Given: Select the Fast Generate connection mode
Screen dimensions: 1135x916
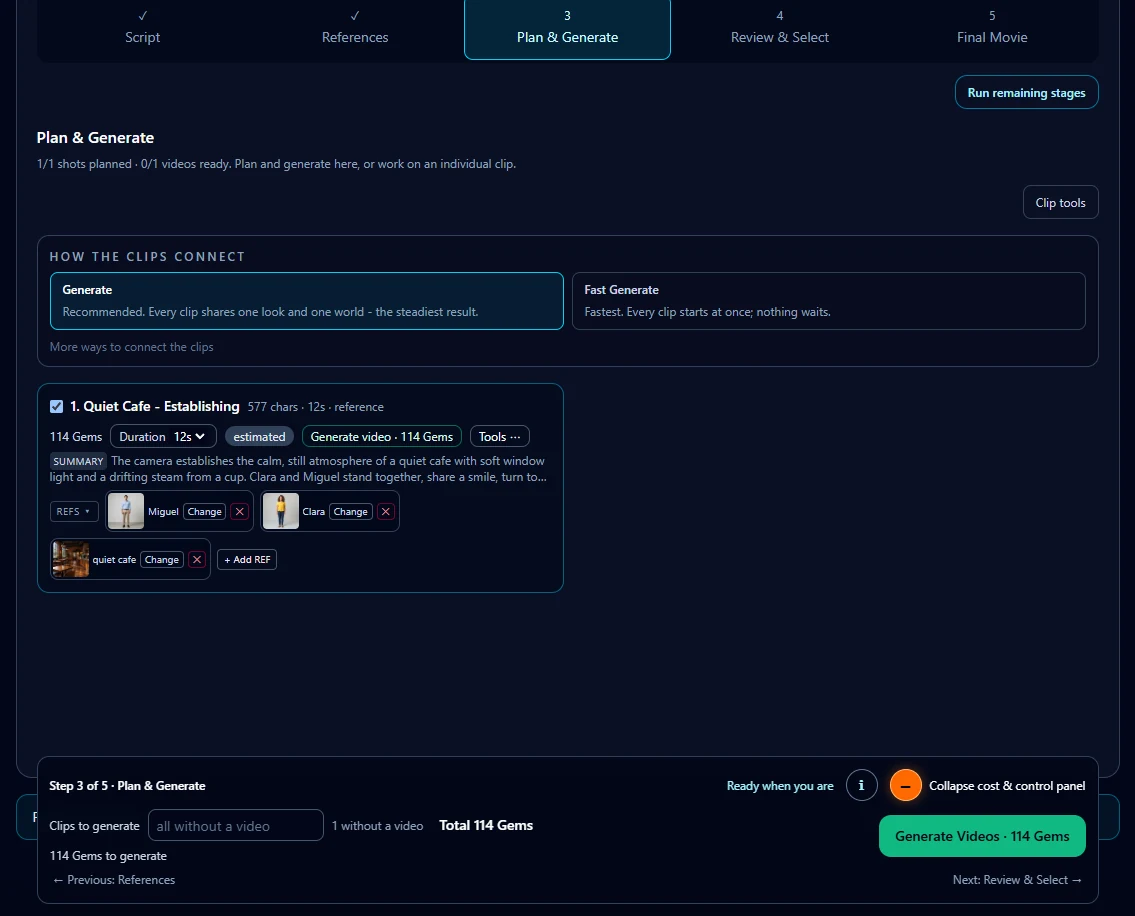Looking at the screenshot, I should (x=829, y=301).
